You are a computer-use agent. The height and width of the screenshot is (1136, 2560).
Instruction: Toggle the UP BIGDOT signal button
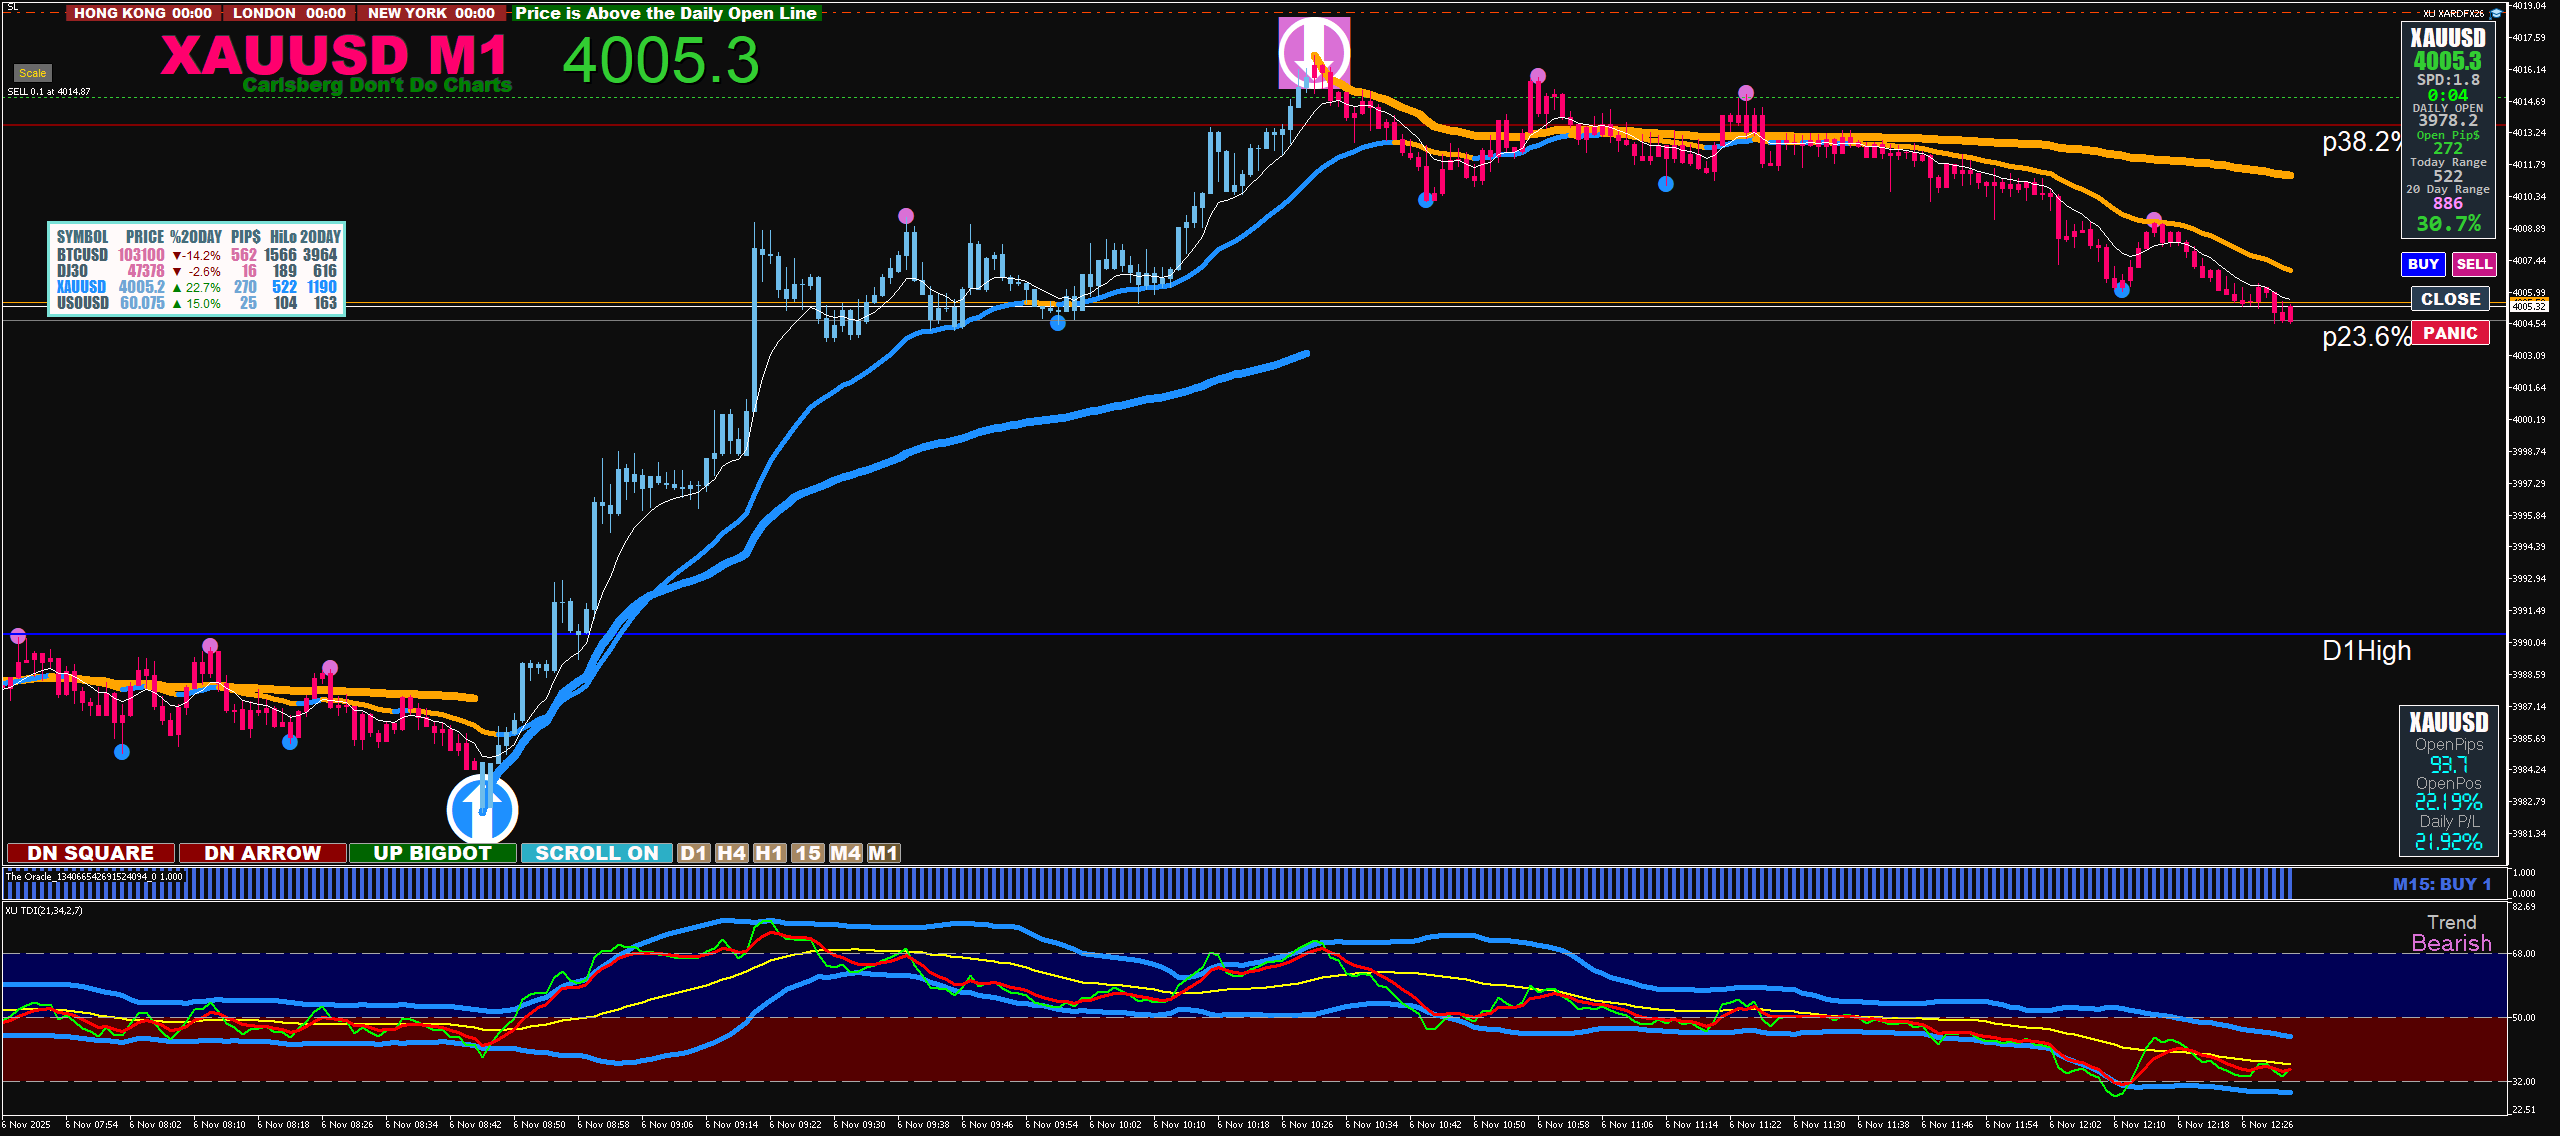pos(432,853)
